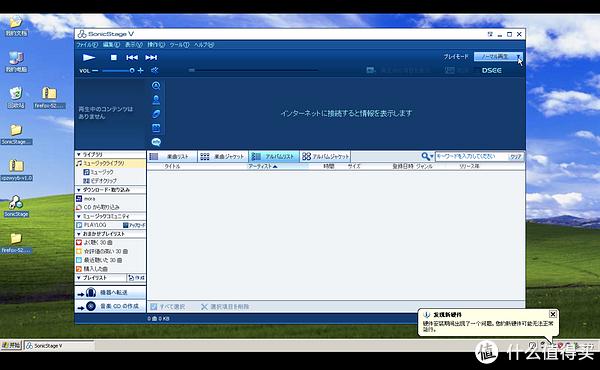Open the SonicStage desktop shortcut icon
This screenshot has width=600, height=370.
[x=16, y=206]
